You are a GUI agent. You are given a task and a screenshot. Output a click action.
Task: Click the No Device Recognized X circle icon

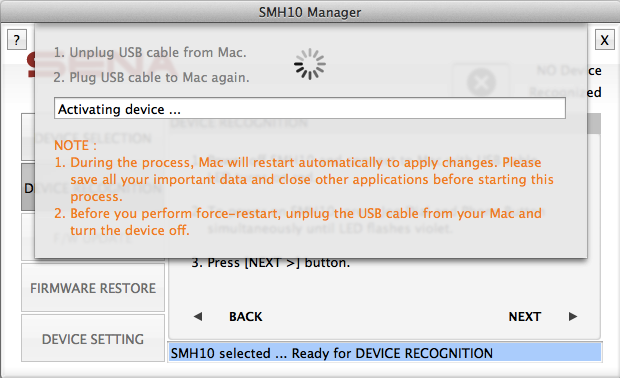coord(481,83)
